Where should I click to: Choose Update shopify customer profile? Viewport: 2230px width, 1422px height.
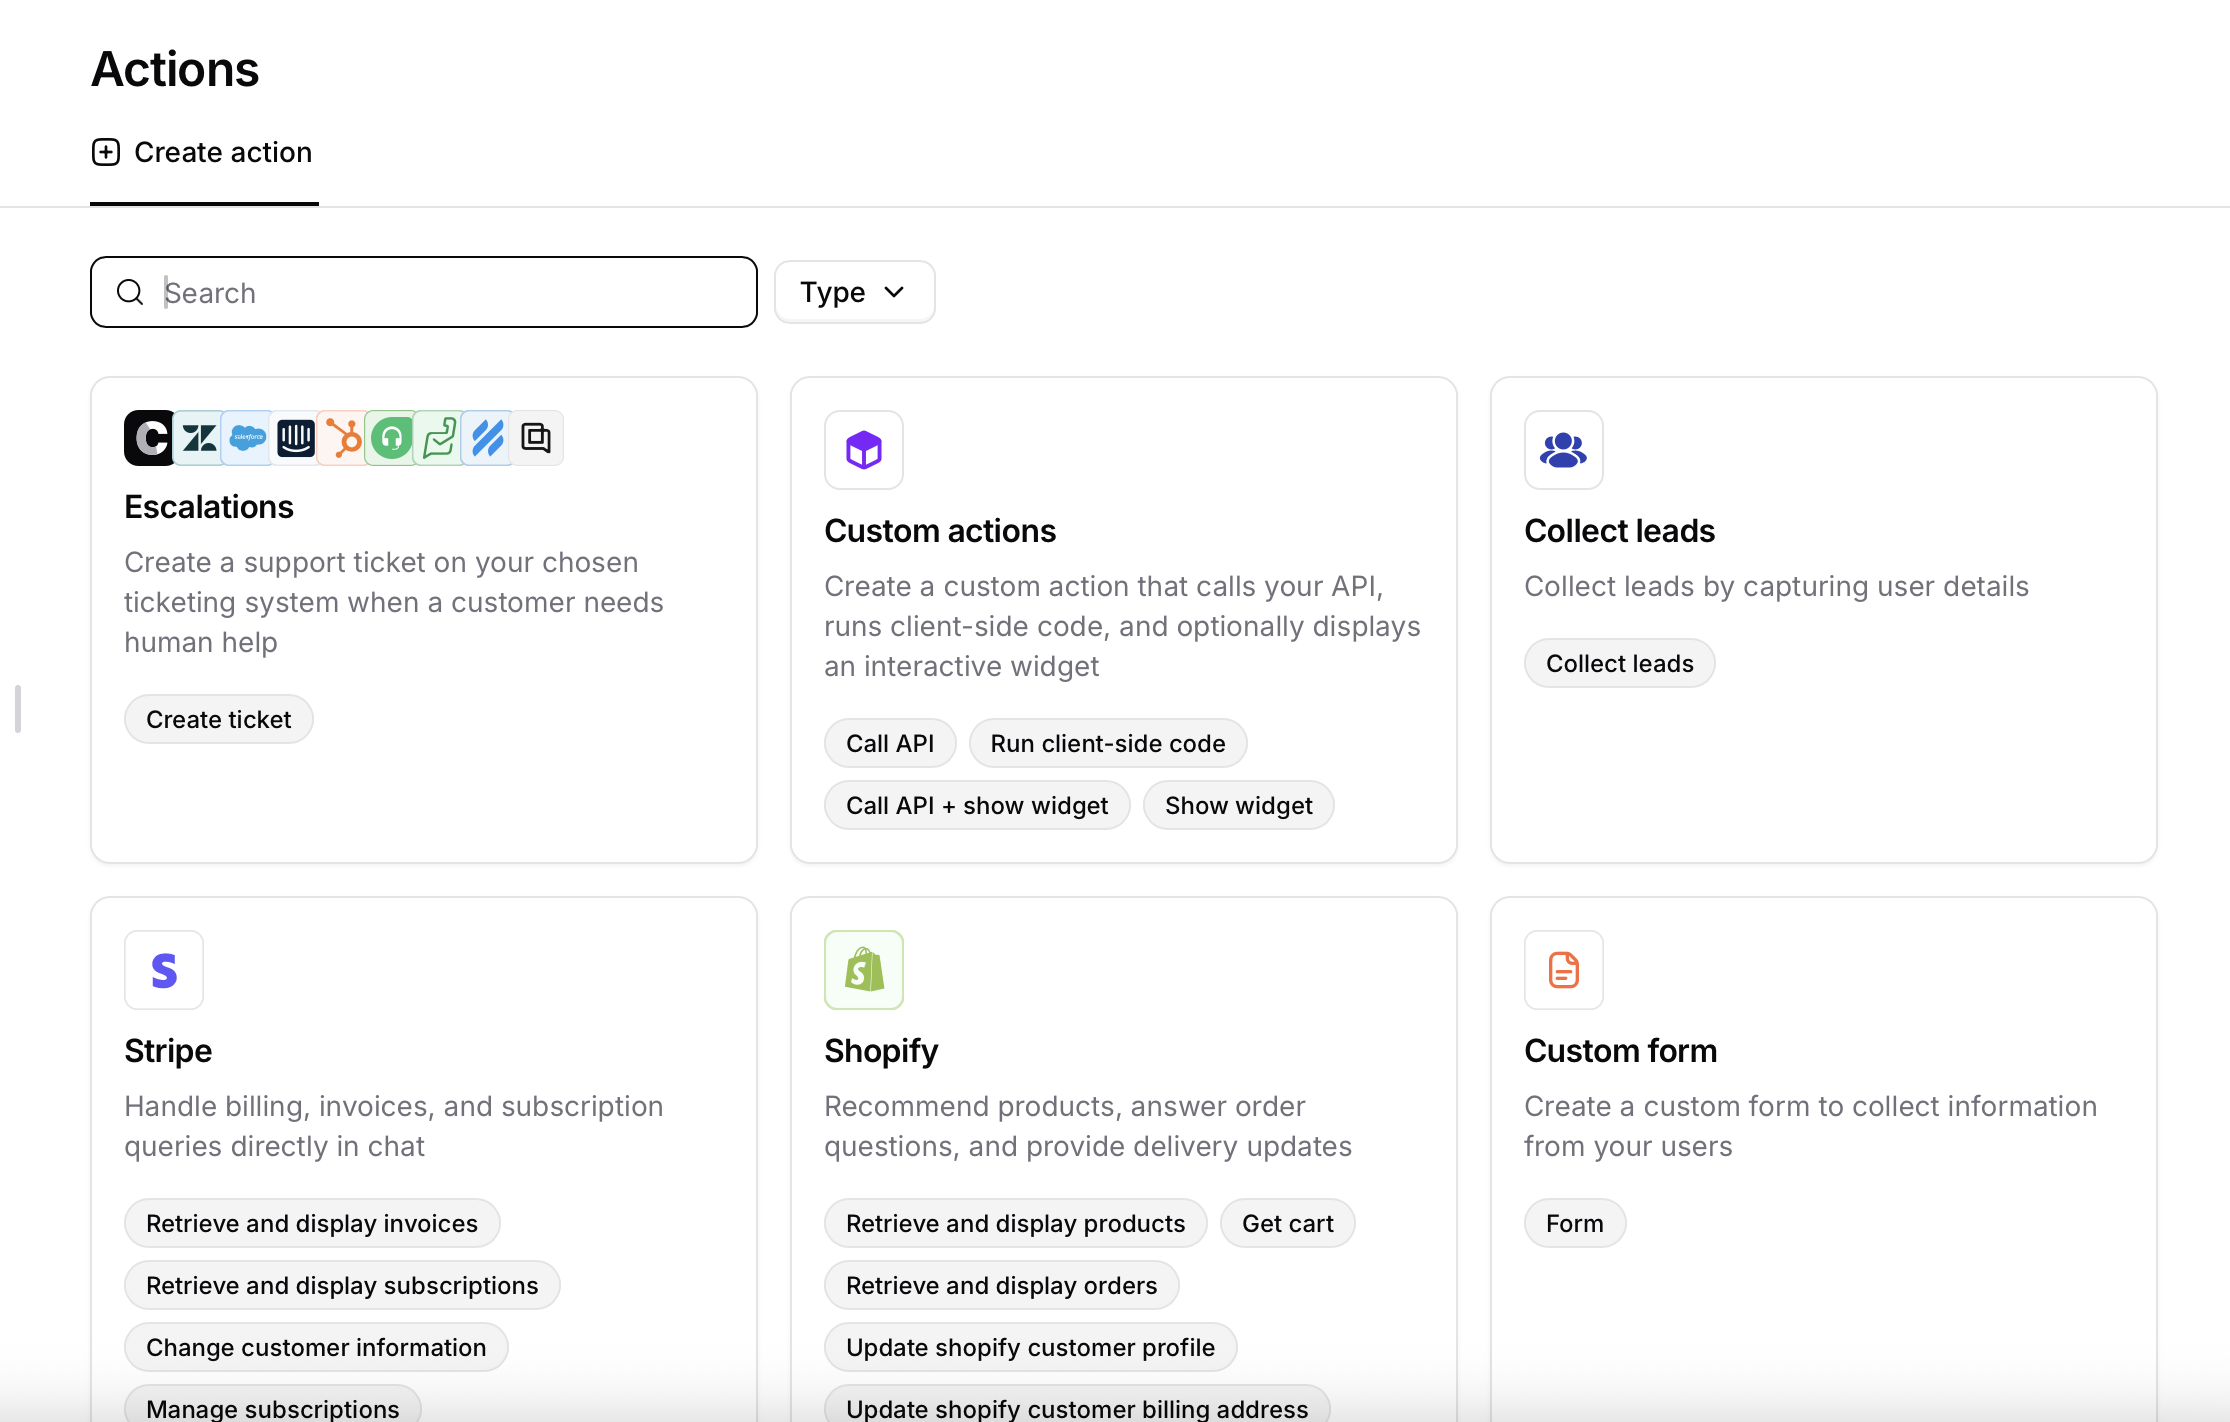(x=1031, y=1347)
